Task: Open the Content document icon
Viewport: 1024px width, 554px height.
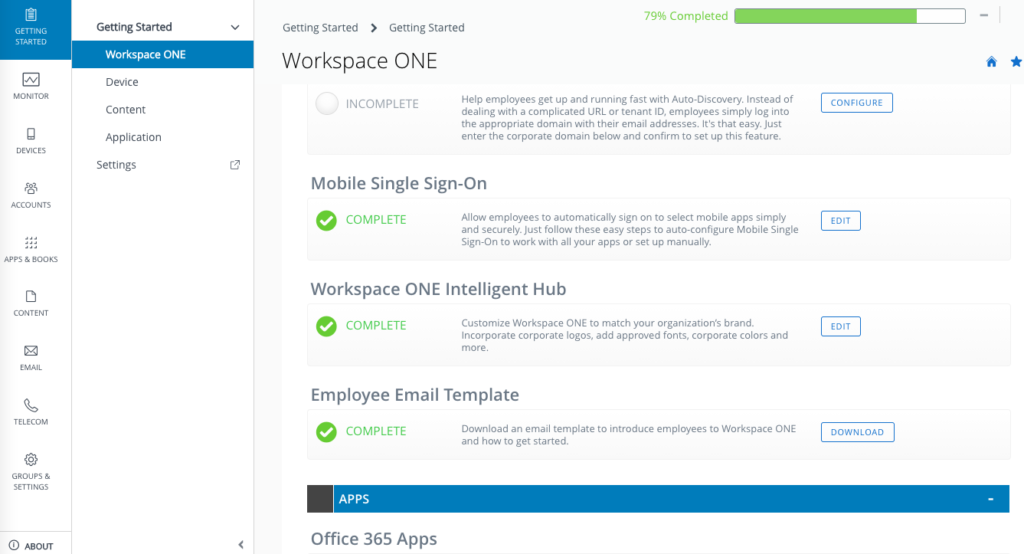Action: tap(31, 297)
